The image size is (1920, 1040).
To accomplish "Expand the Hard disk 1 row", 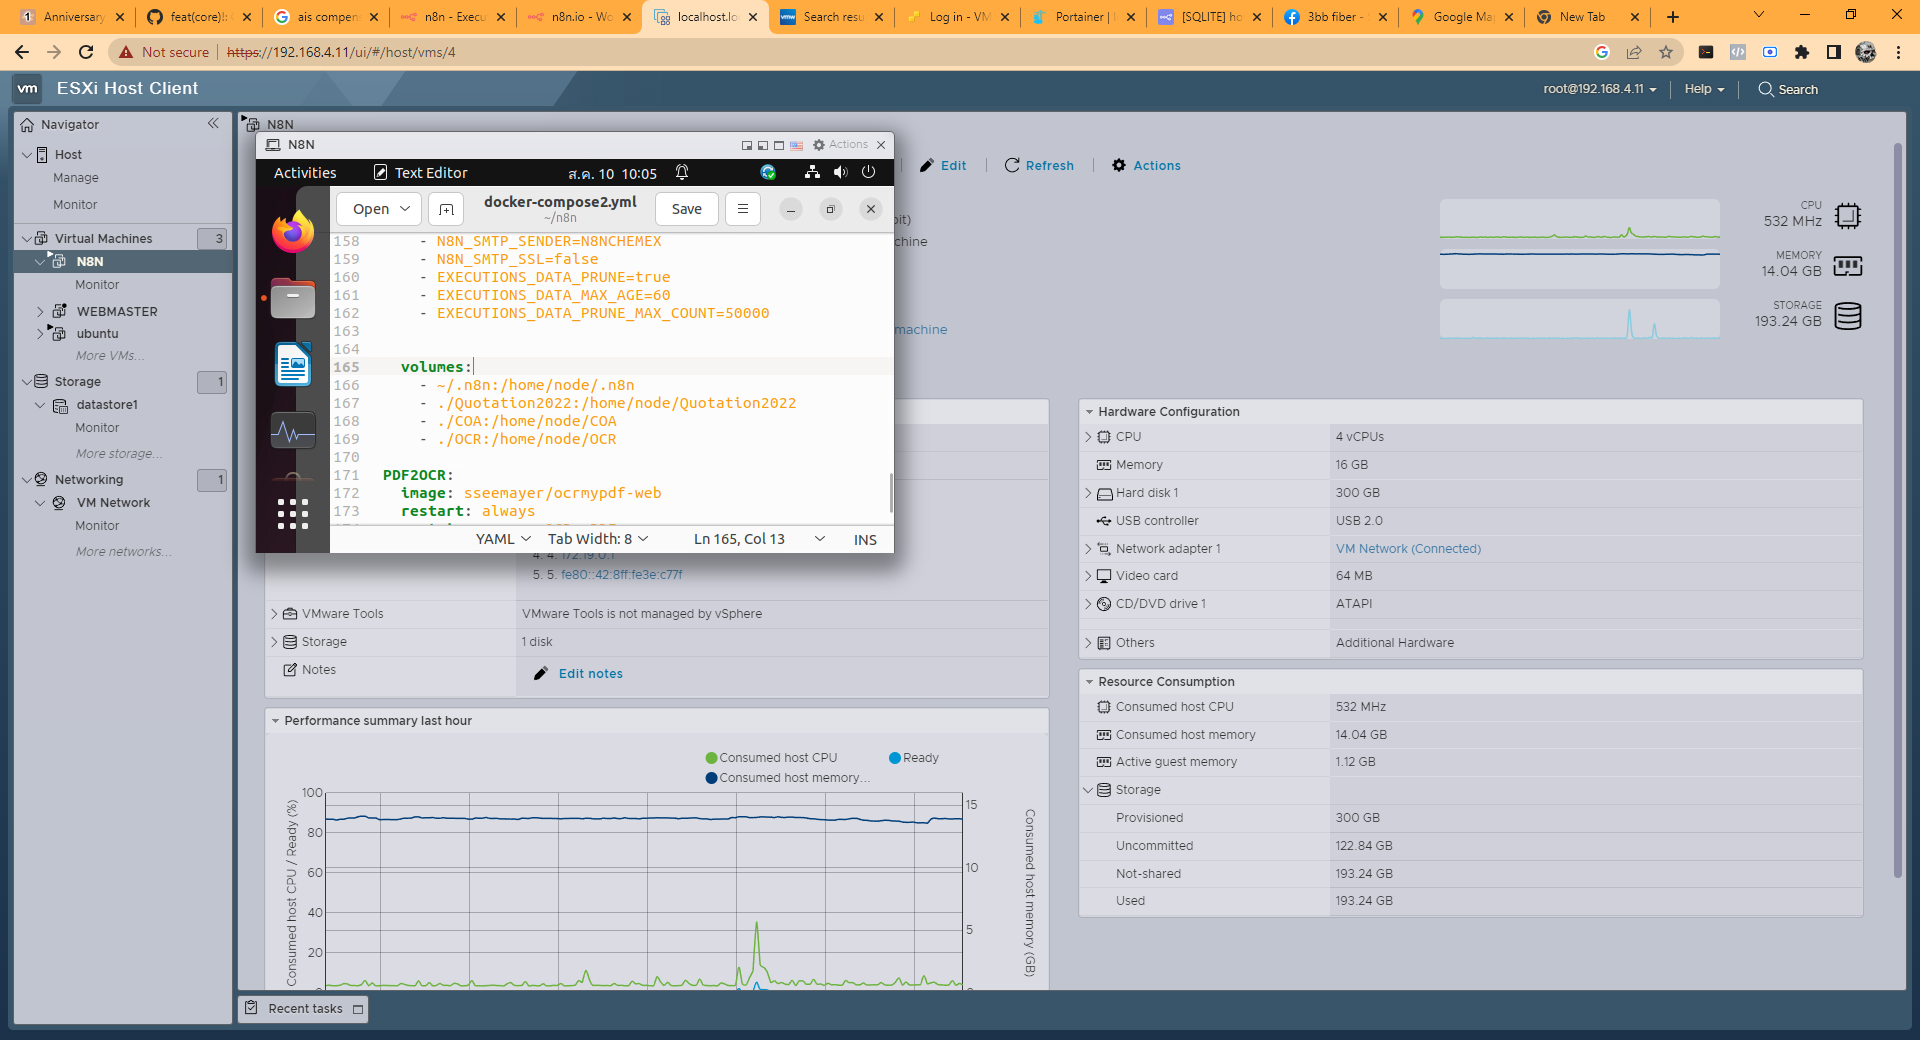I will 1089,493.
